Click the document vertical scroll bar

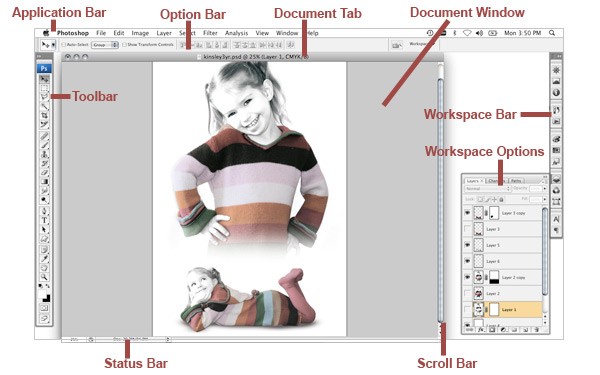440,200
